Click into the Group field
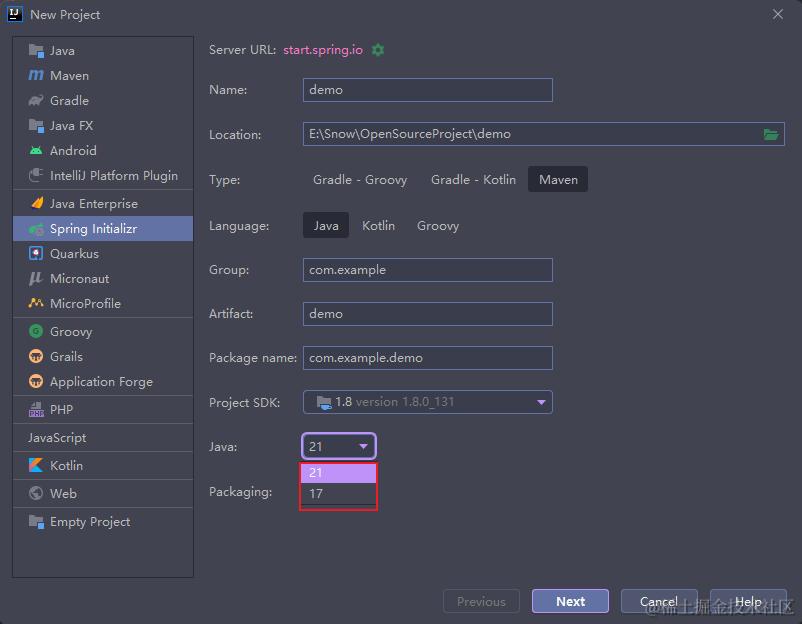This screenshot has height=624, width=802. point(428,270)
